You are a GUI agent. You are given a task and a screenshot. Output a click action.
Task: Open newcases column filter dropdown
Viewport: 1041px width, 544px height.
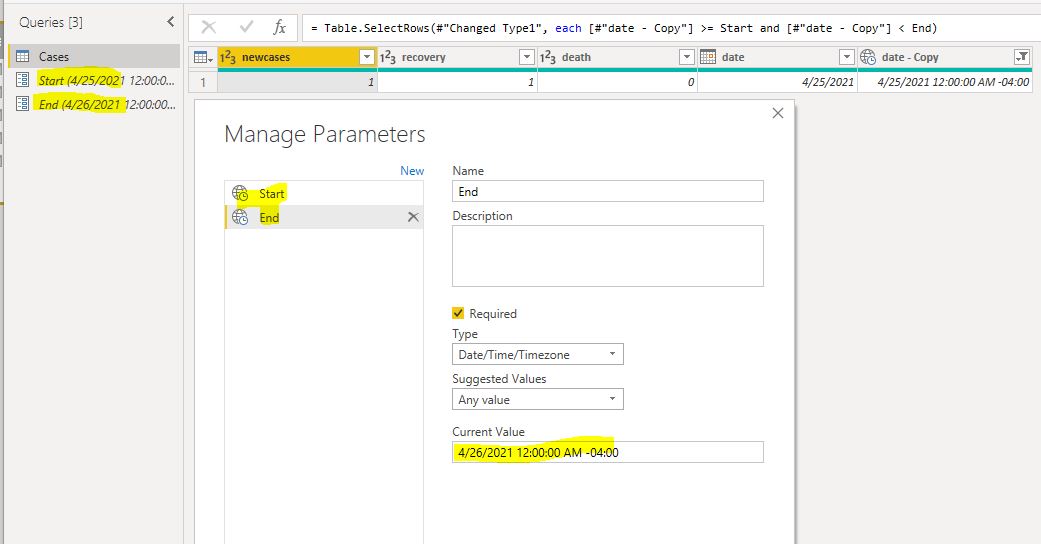[366, 57]
